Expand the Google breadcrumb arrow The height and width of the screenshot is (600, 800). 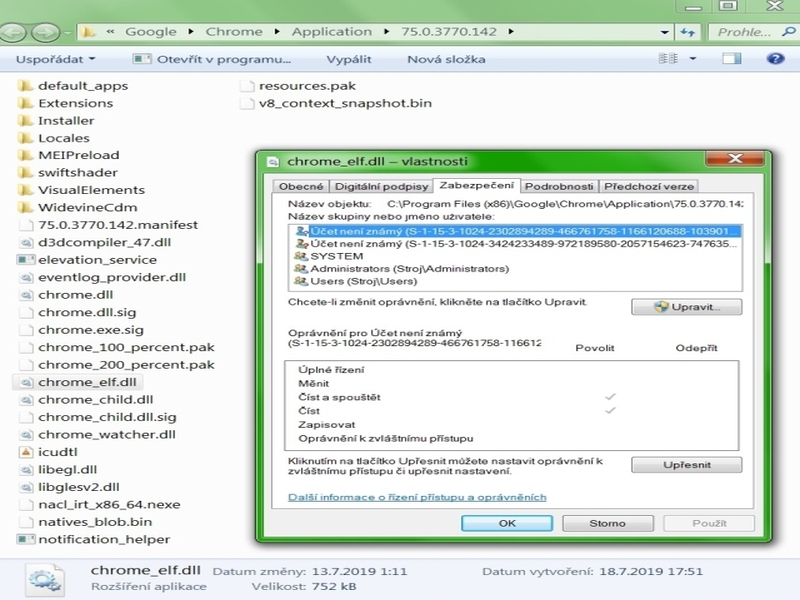[x=191, y=32]
